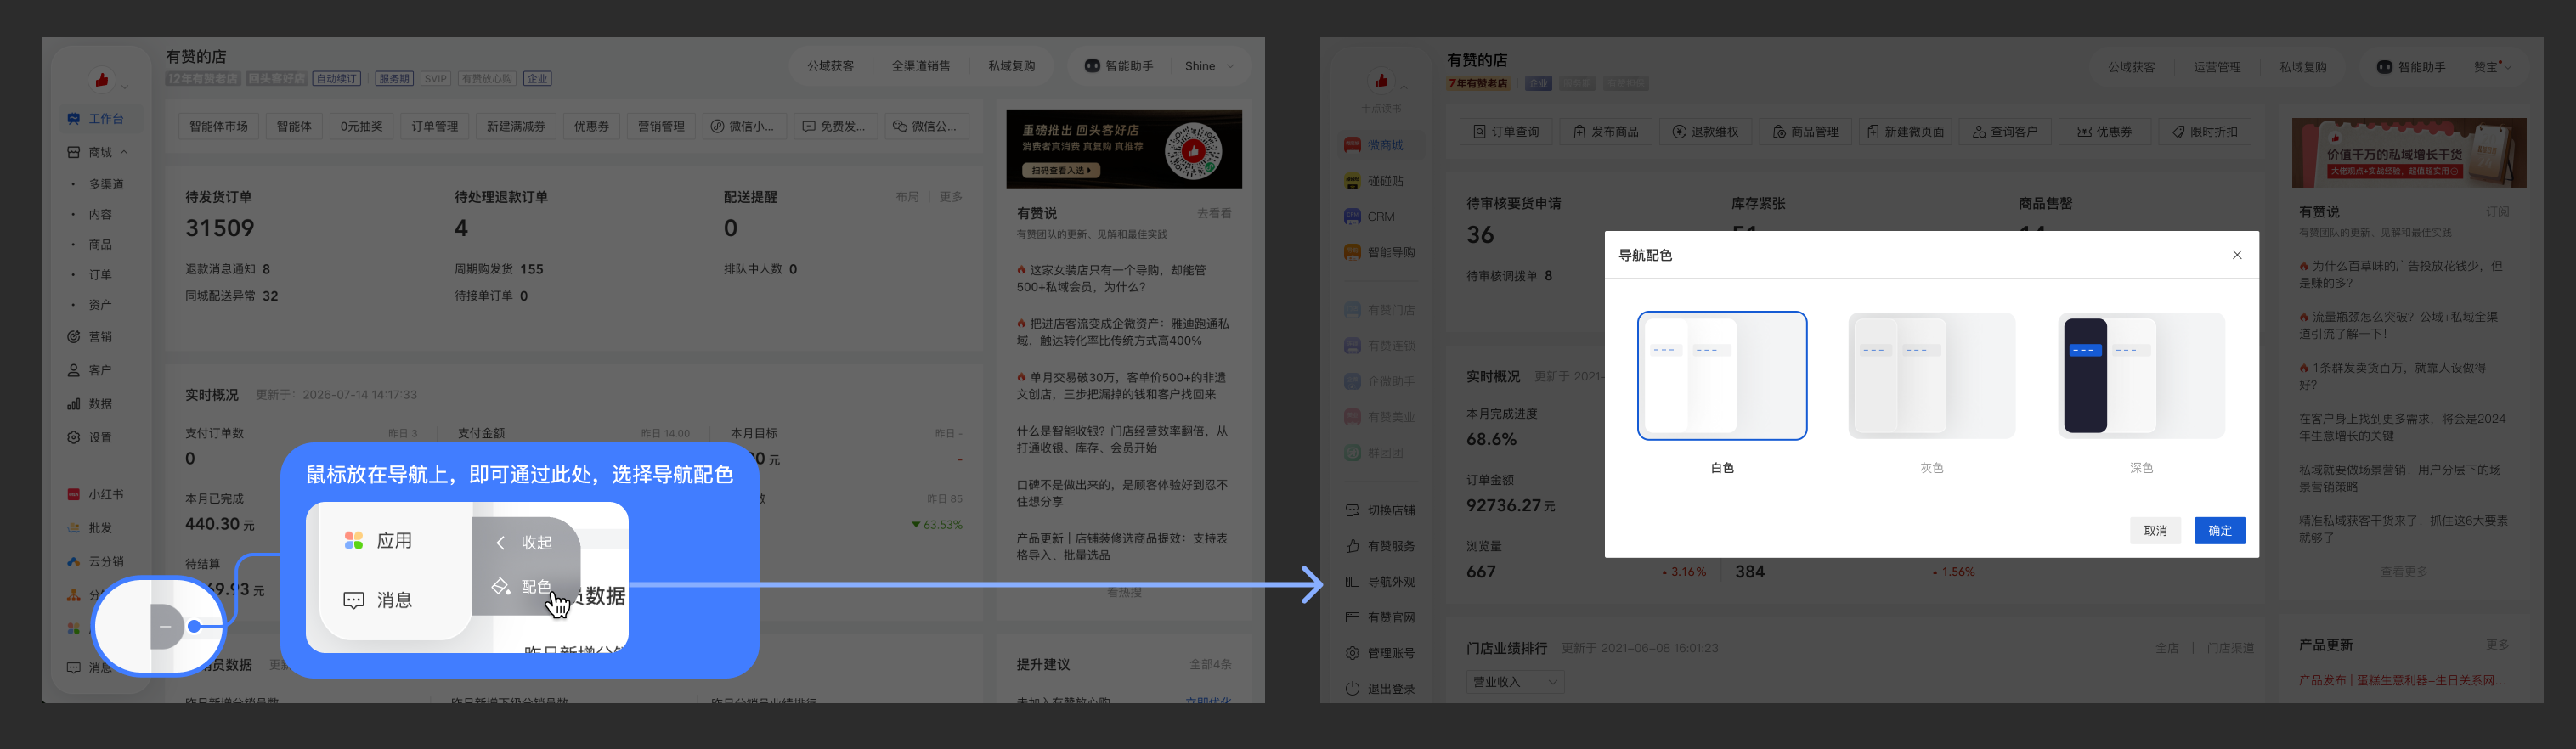Click the 退出登录 power icon

click(1352, 689)
